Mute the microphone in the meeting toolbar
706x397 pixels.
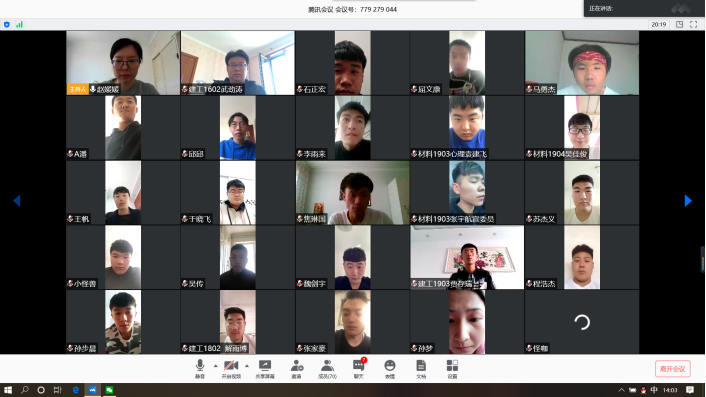[200, 369]
